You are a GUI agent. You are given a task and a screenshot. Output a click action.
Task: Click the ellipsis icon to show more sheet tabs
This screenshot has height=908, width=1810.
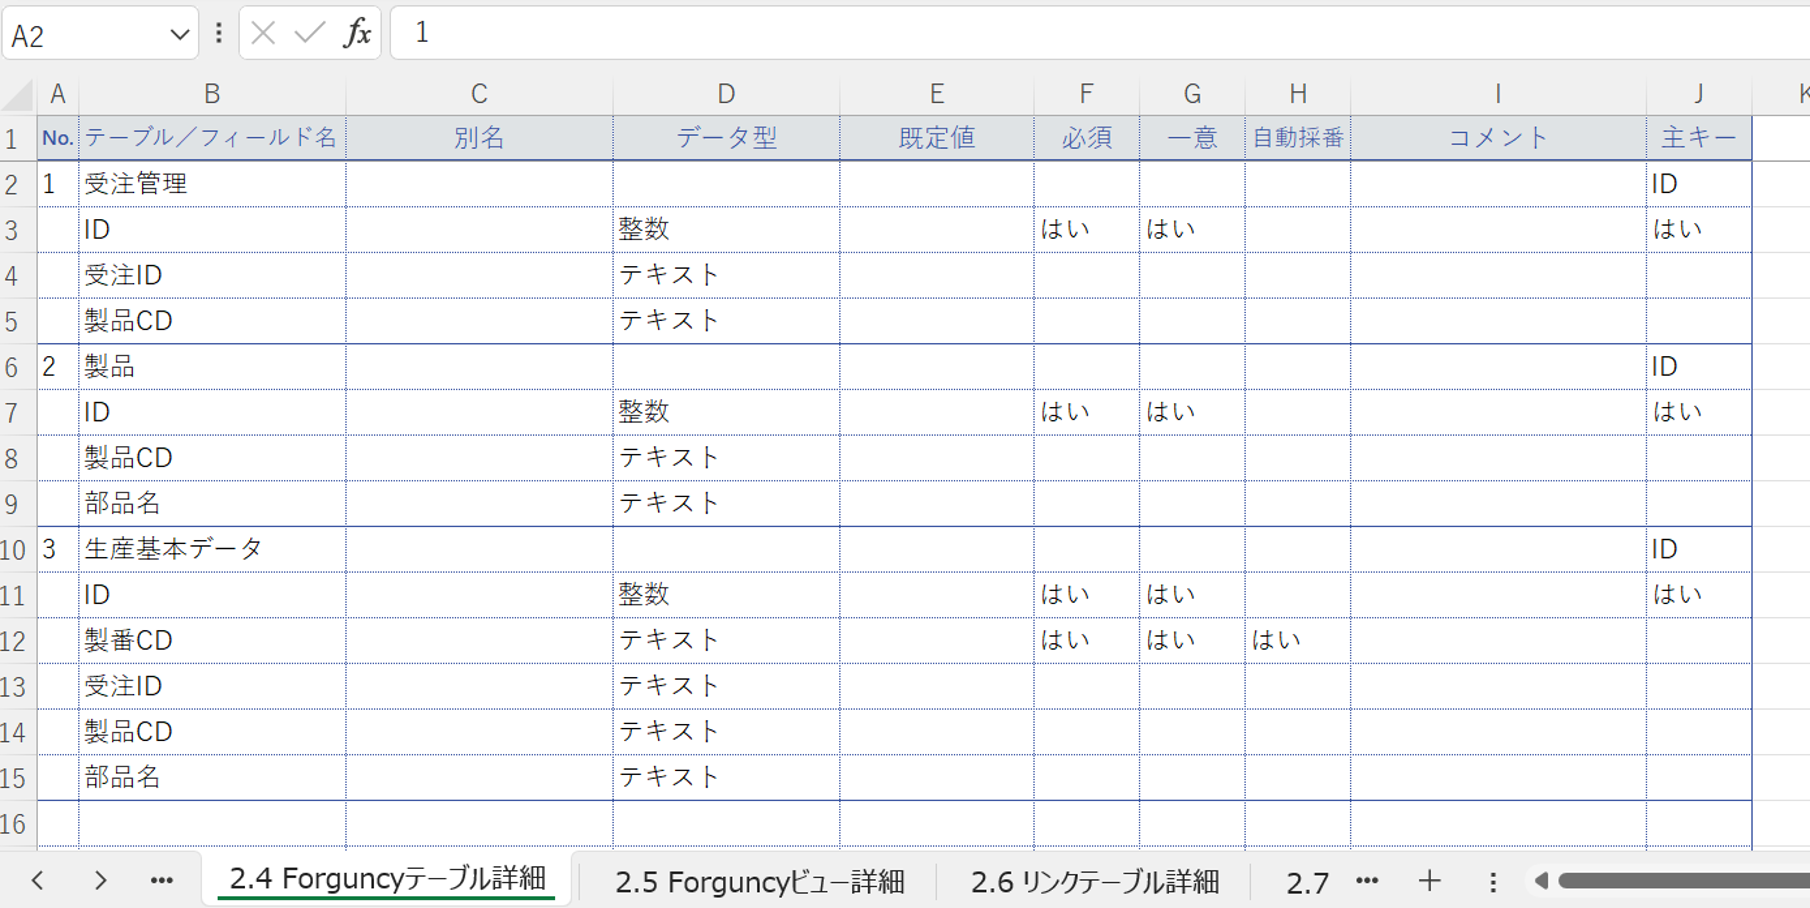(x=161, y=881)
